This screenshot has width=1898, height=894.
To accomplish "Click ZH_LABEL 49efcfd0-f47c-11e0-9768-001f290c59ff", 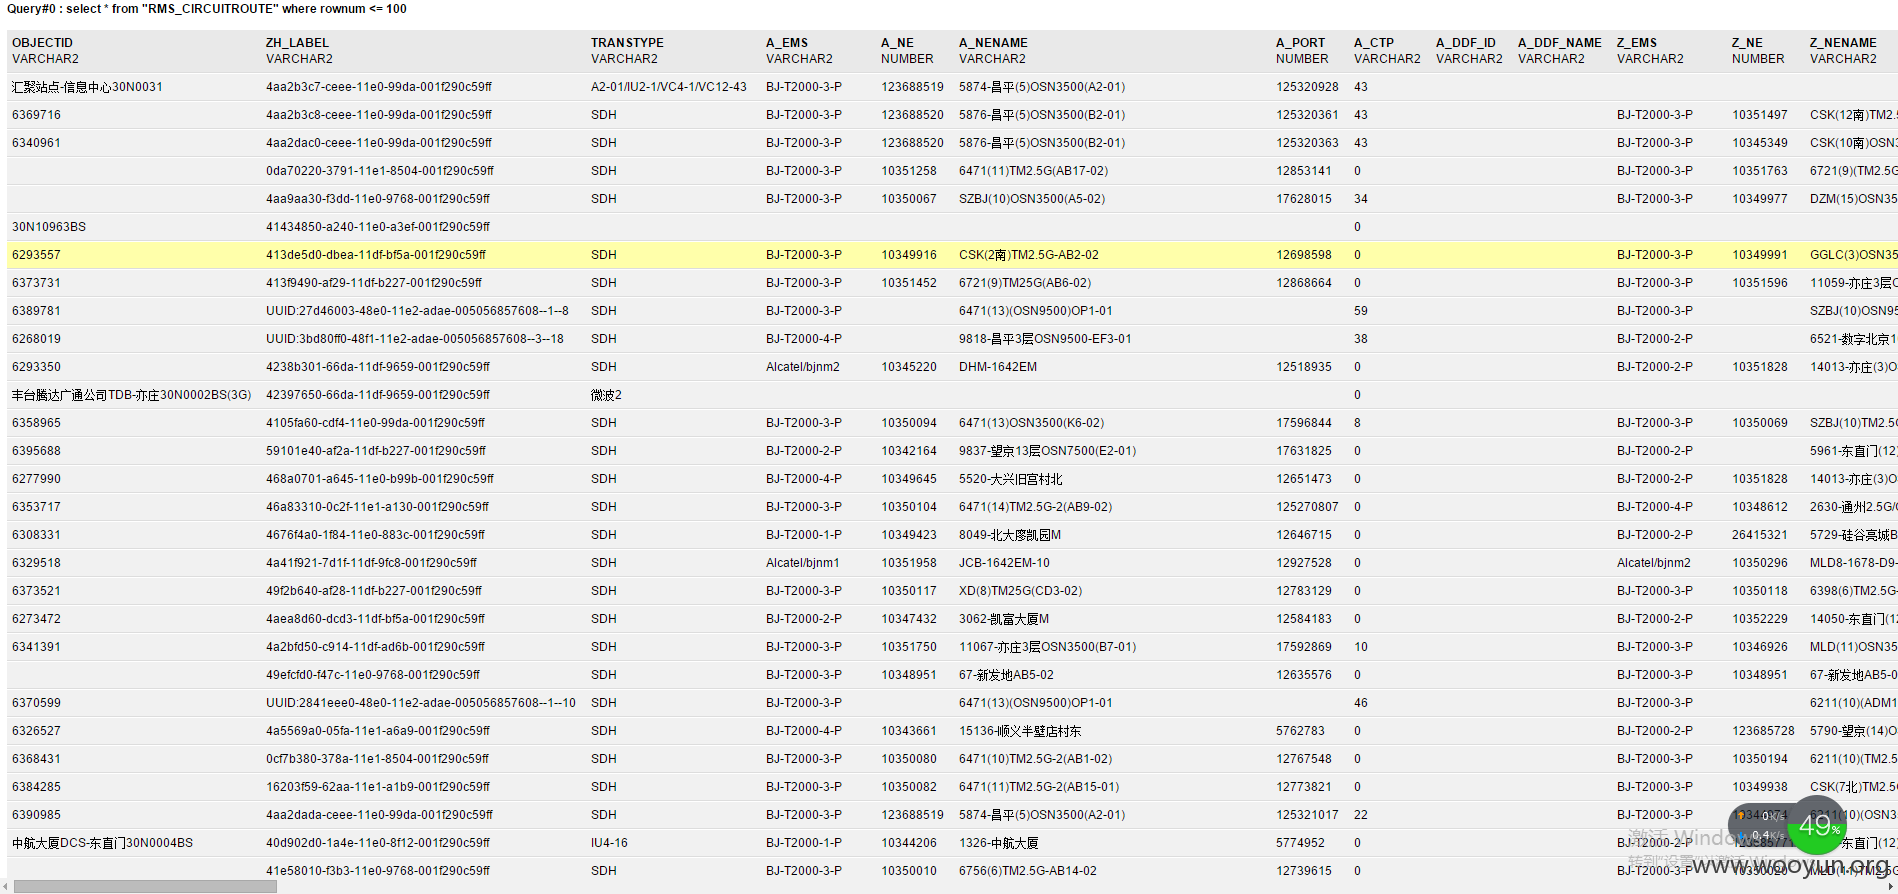I will coord(373,675).
